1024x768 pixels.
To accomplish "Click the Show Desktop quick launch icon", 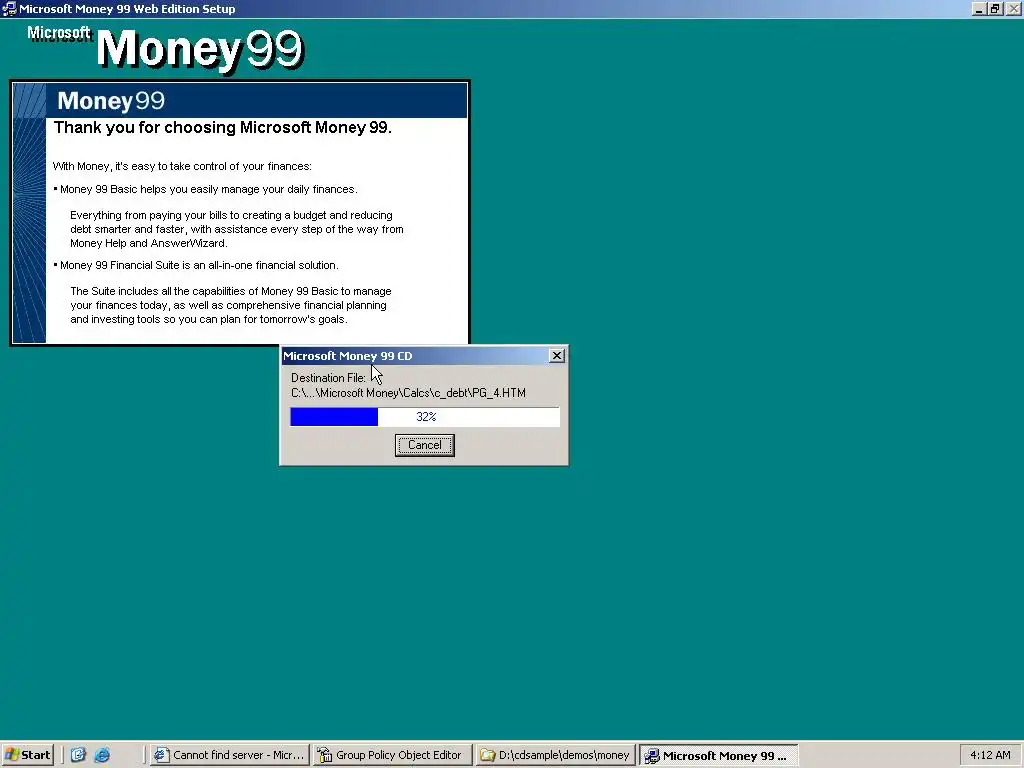I will 78,755.
